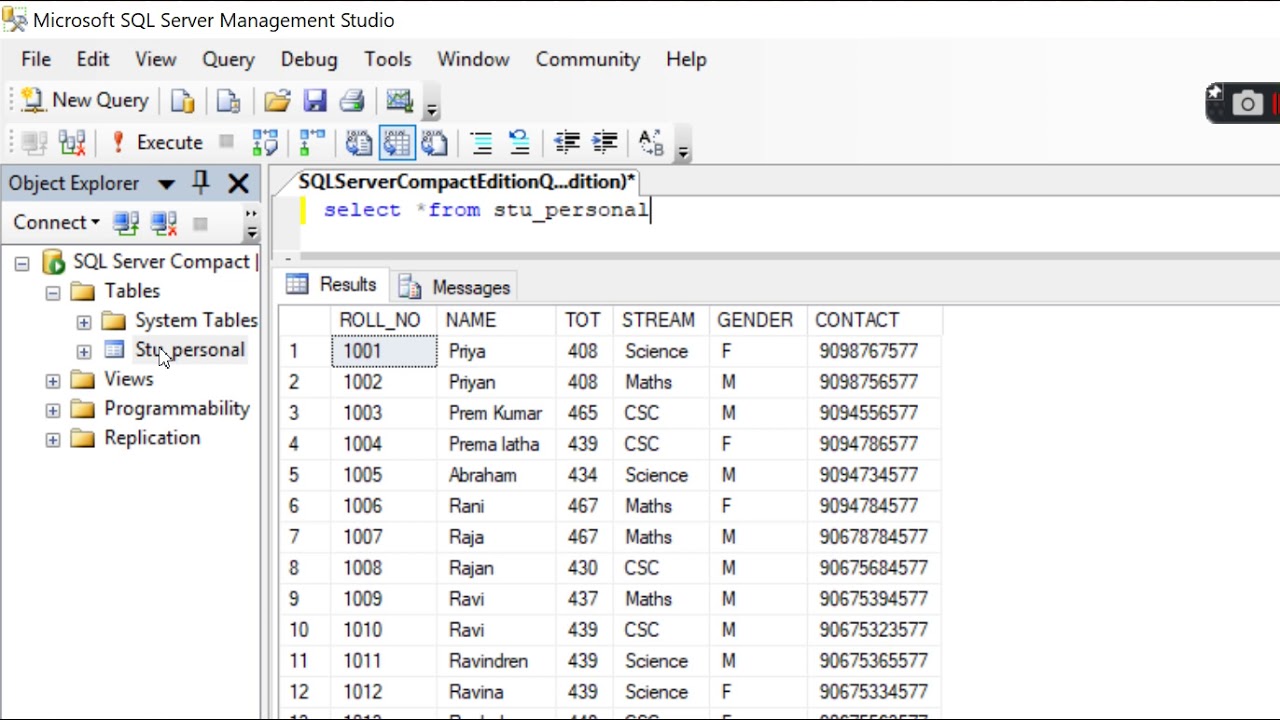The height and width of the screenshot is (720, 1280).
Task: Click into the query editor text
Action: pyautogui.click(x=486, y=210)
